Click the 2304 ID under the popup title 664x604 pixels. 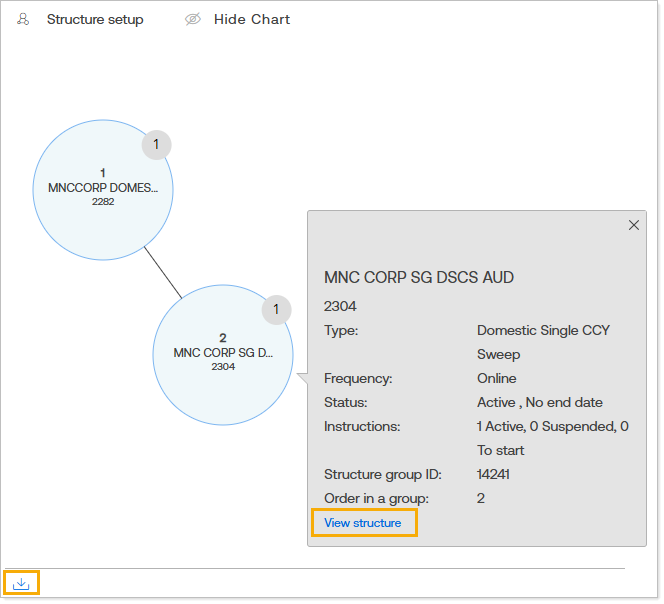(x=341, y=306)
